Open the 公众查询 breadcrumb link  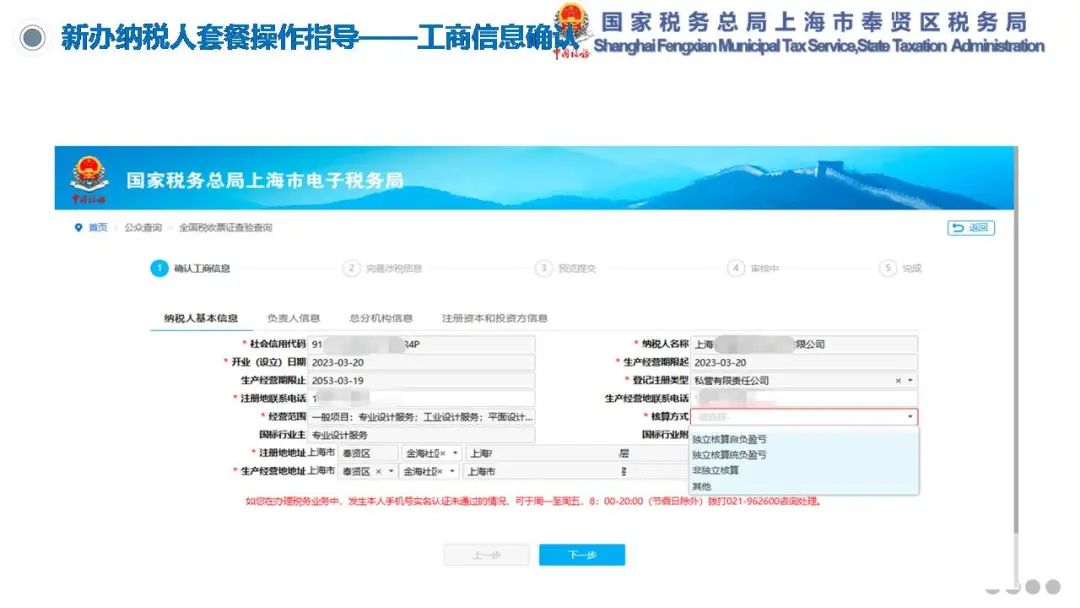(143, 228)
